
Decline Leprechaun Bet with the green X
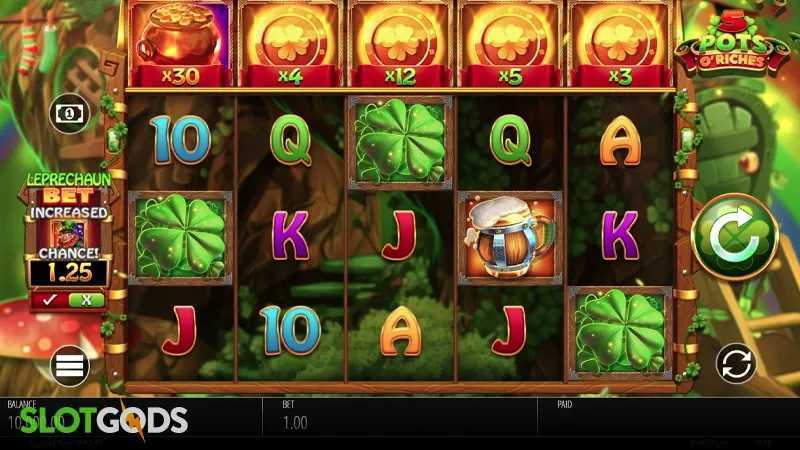(86, 300)
